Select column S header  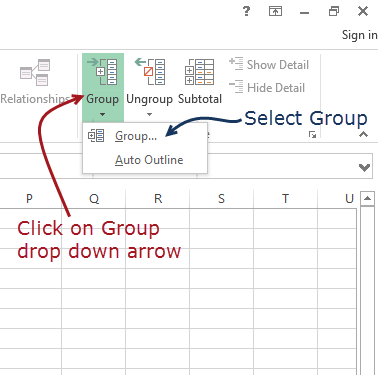pyautogui.click(x=221, y=199)
